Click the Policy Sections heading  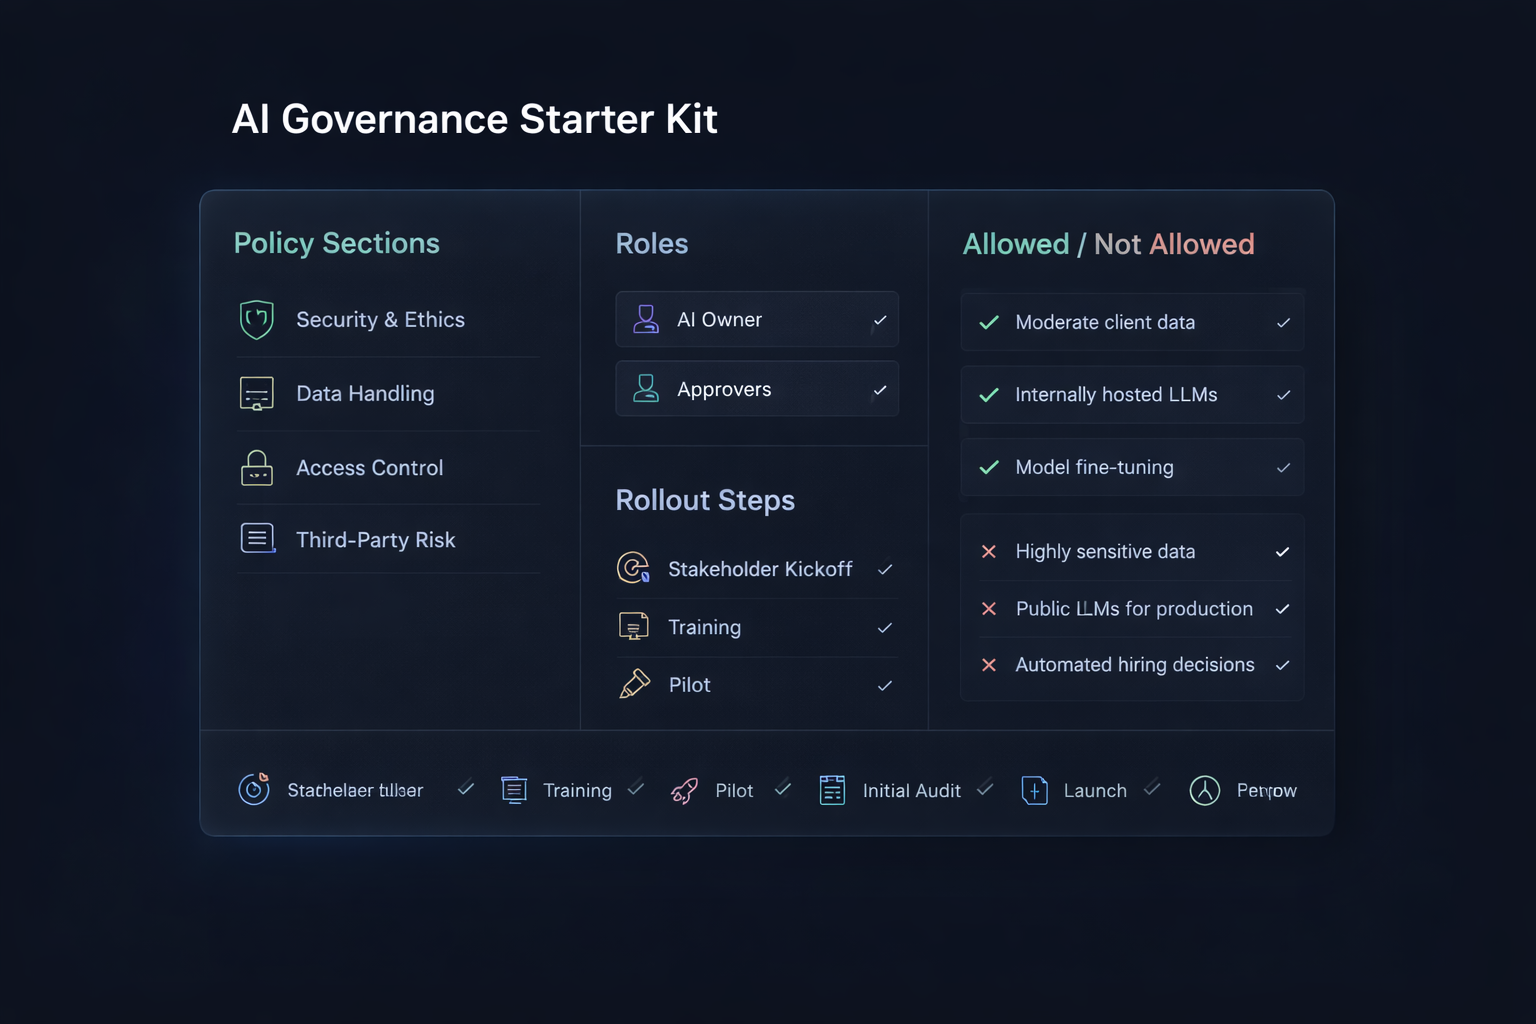(x=336, y=243)
